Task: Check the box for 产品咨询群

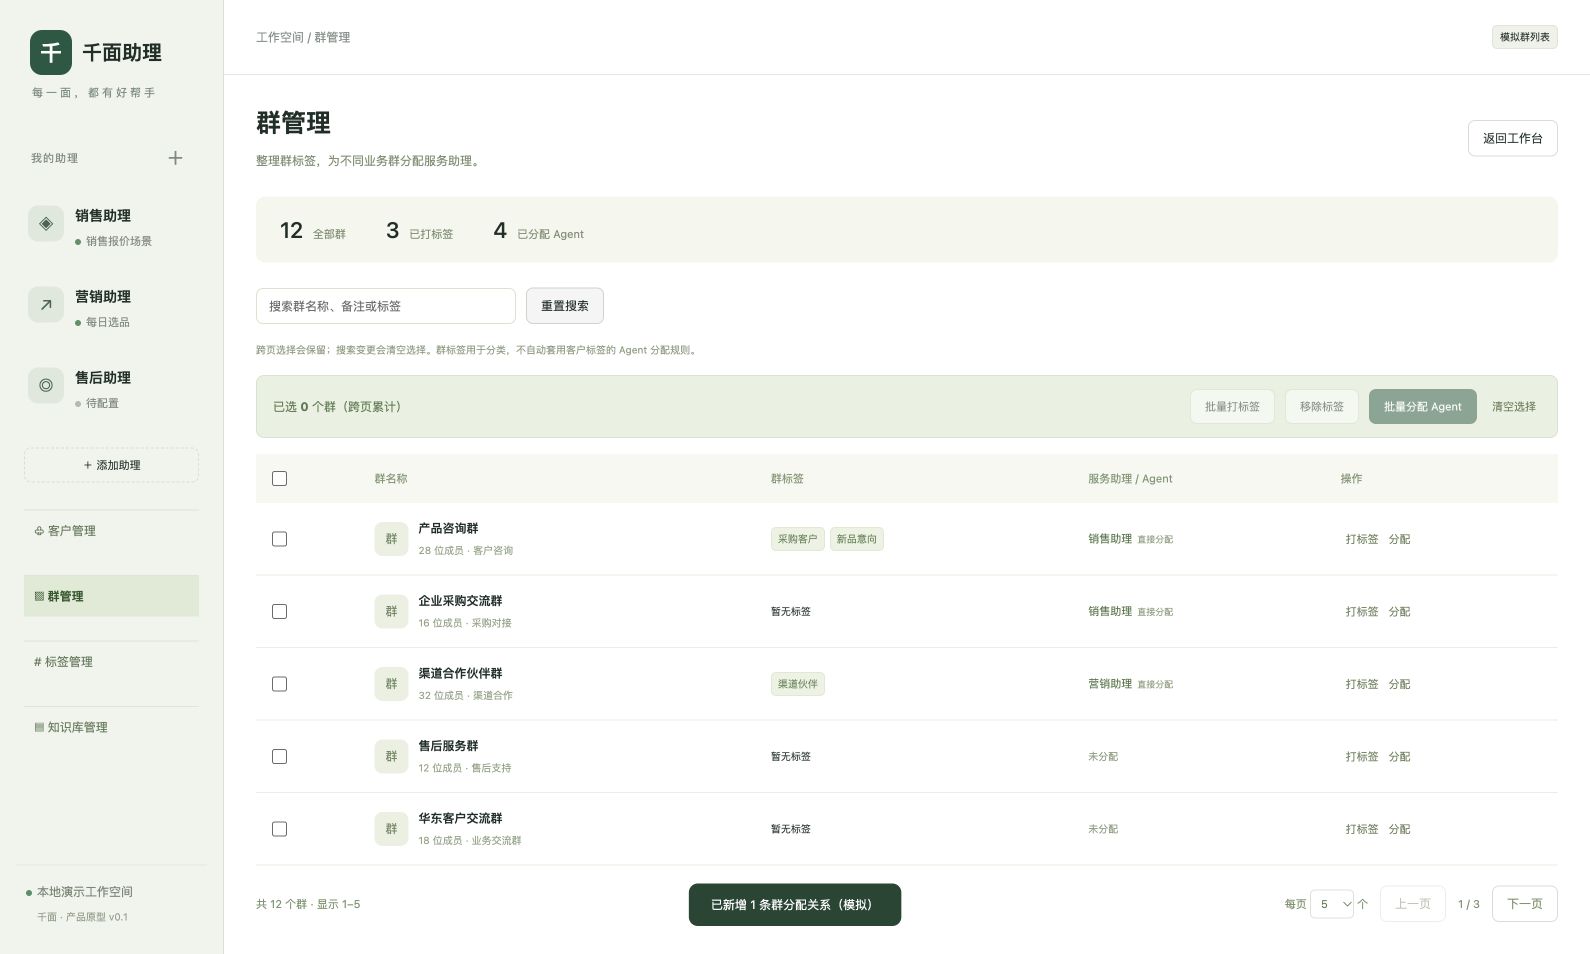Action: click(279, 539)
